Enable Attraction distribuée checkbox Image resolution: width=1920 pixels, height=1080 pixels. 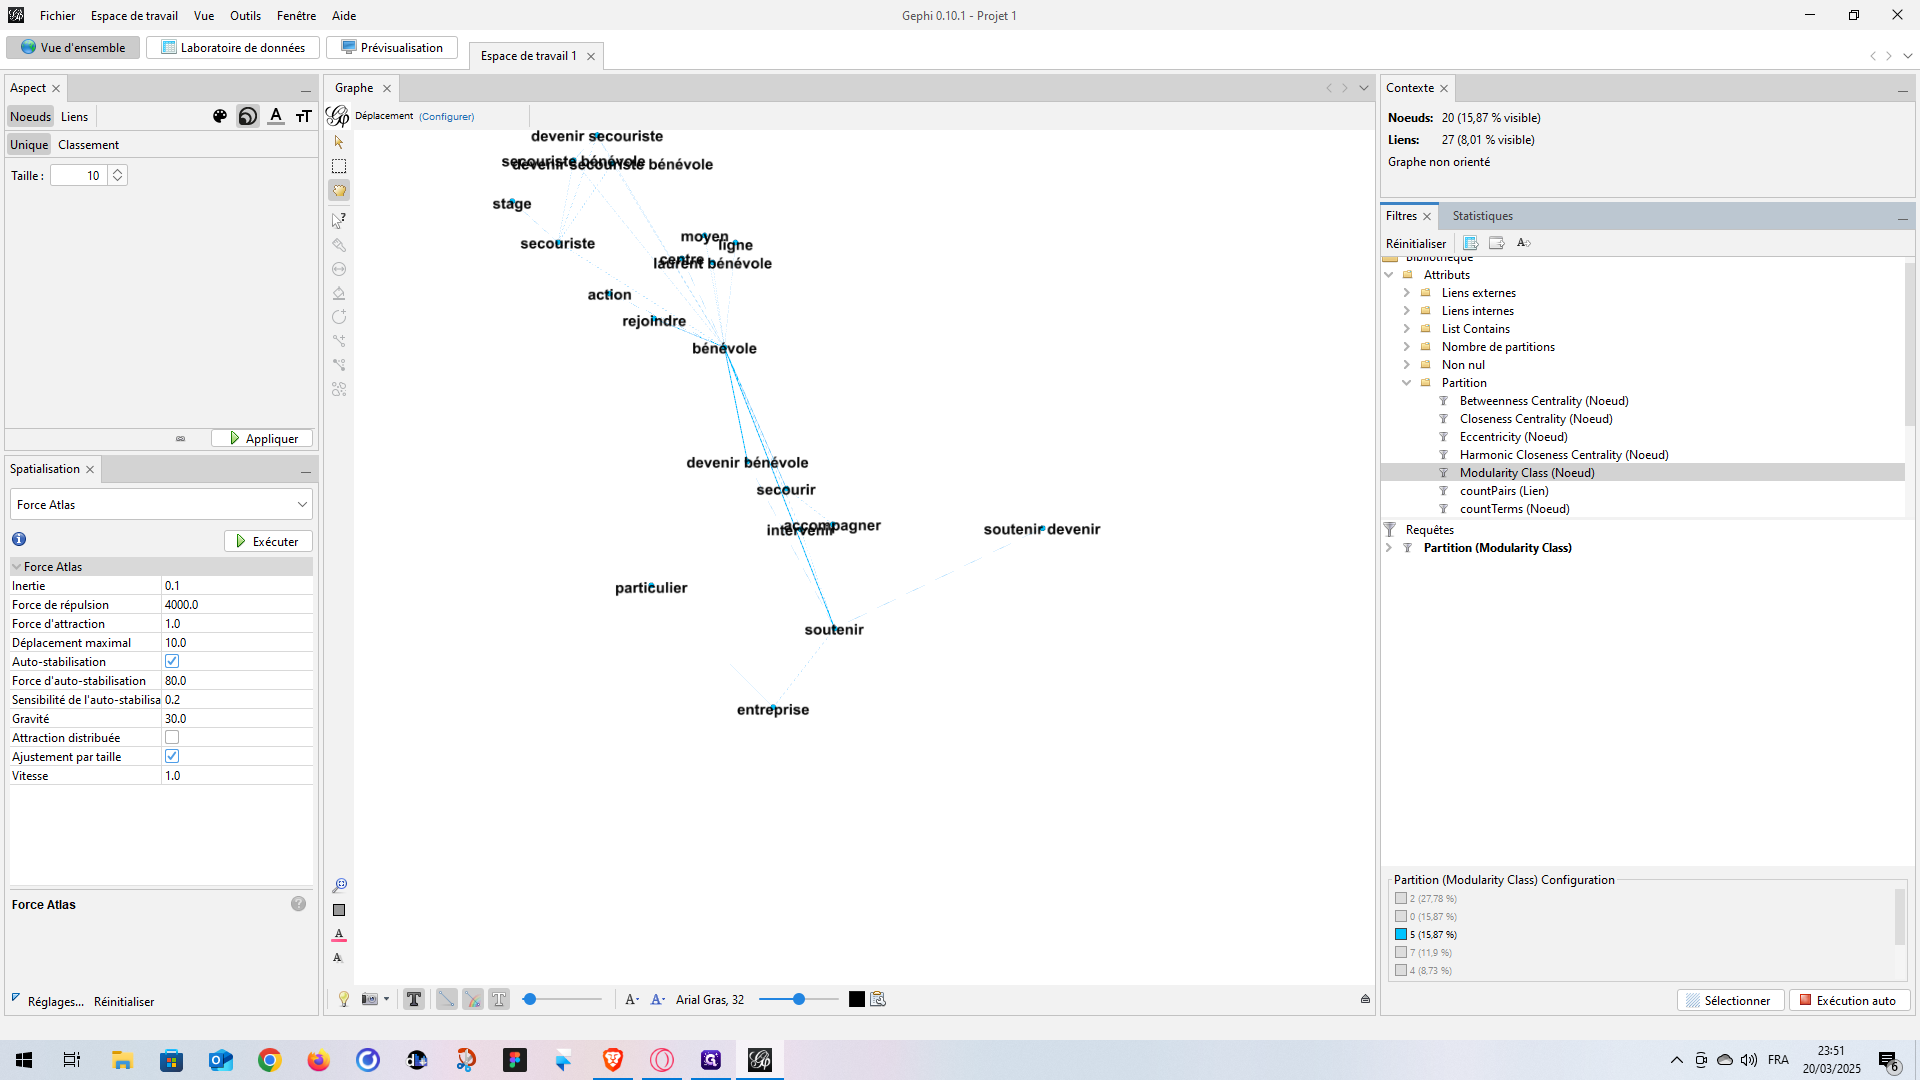(x=172, y=737)
